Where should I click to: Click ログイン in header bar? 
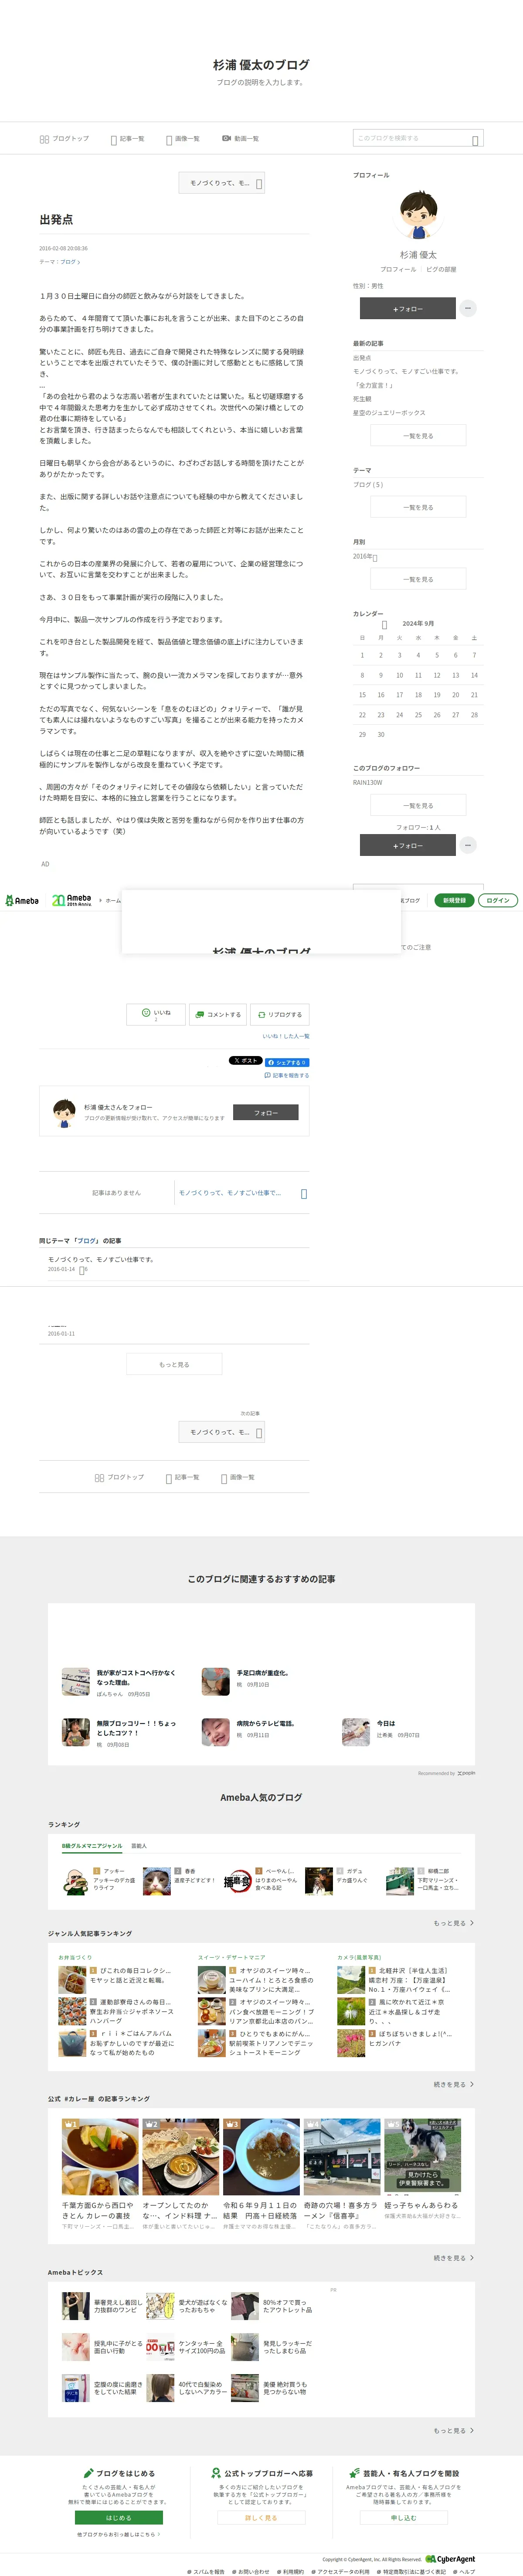(498, 900)
